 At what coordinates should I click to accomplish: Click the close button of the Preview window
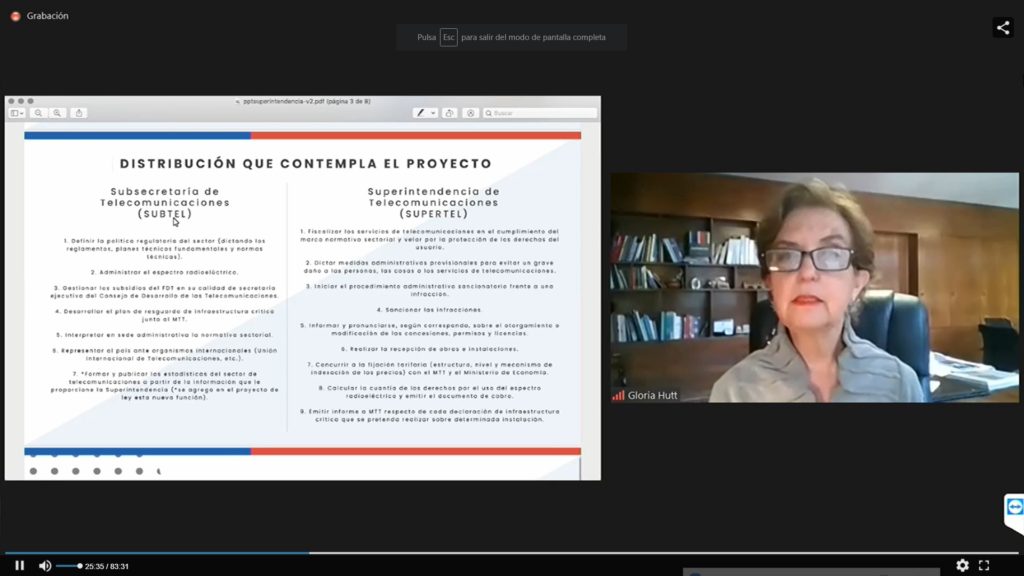coord(11,101)
